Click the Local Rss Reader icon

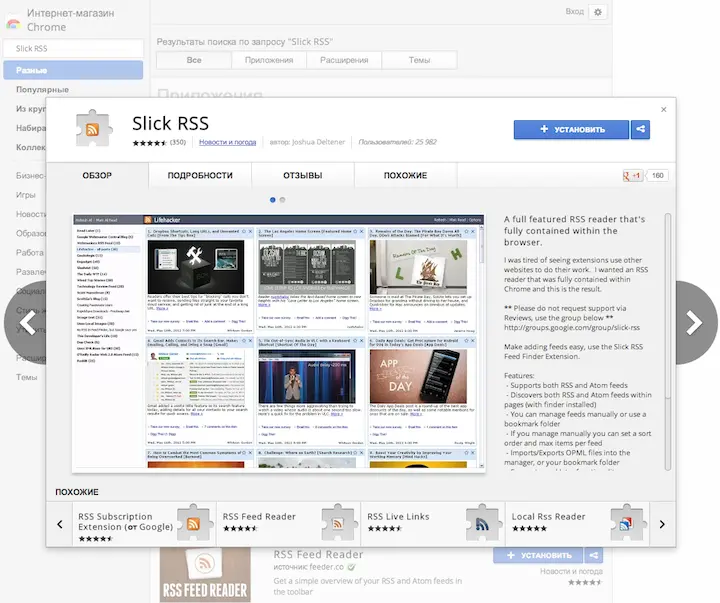click(x=627, y=523)
